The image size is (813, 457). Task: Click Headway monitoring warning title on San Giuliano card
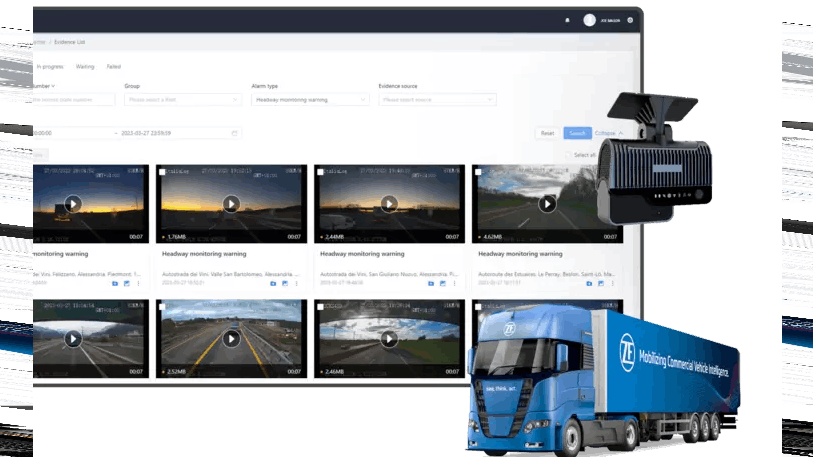[x=362, y=254]
